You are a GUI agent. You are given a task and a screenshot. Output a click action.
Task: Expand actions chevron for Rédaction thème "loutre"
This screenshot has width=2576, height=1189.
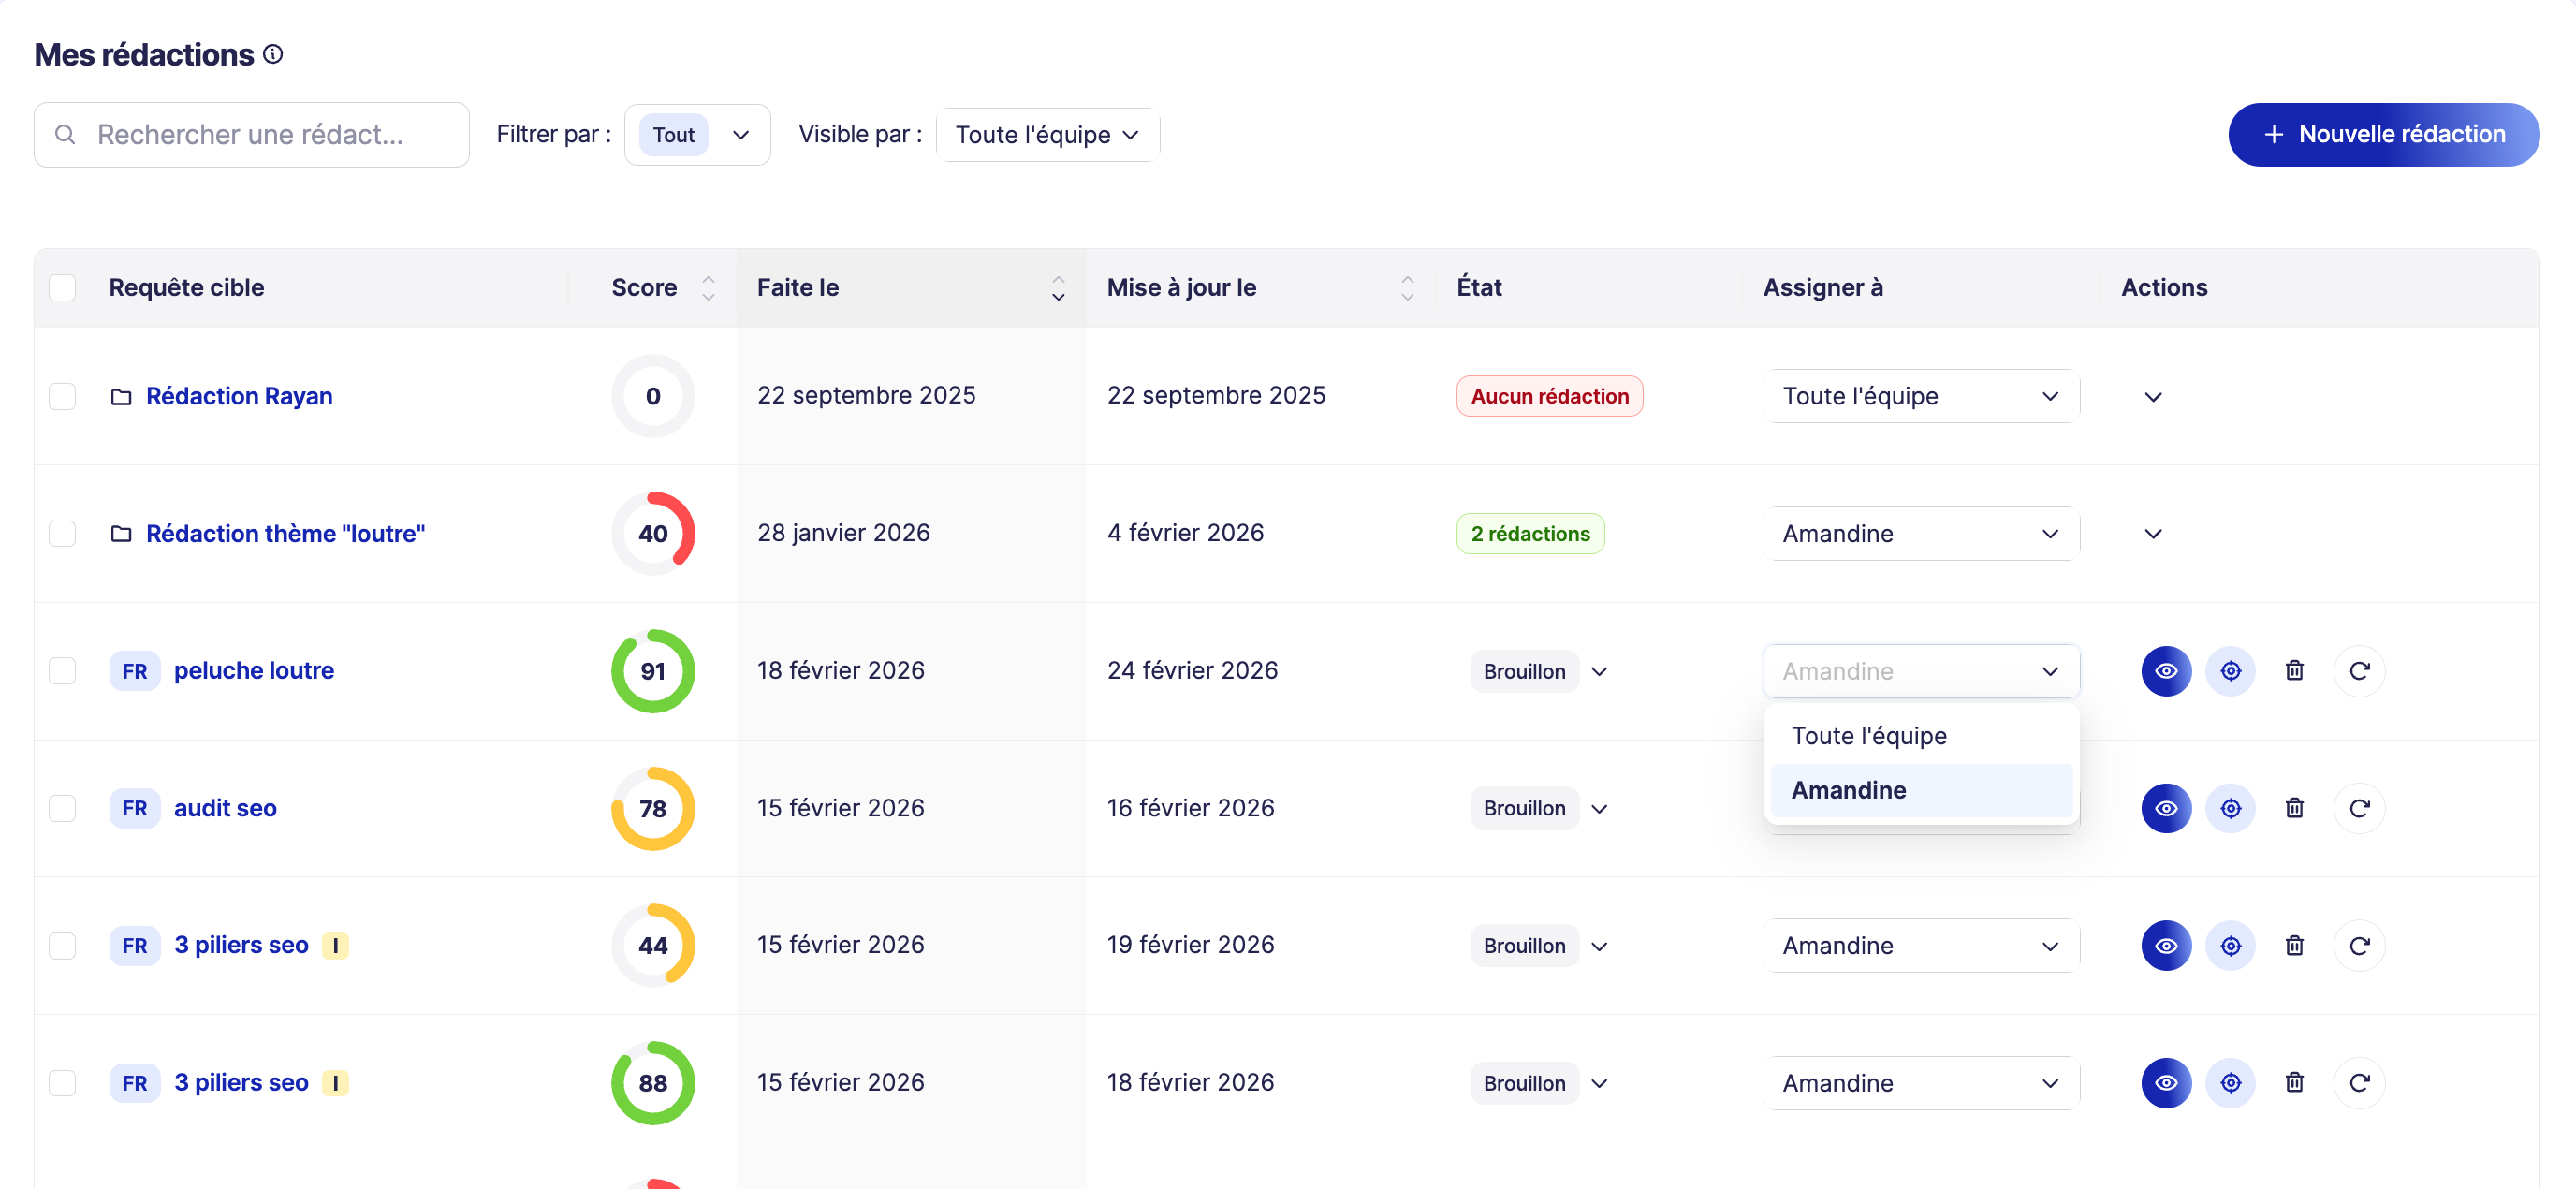click(2153, 534)
